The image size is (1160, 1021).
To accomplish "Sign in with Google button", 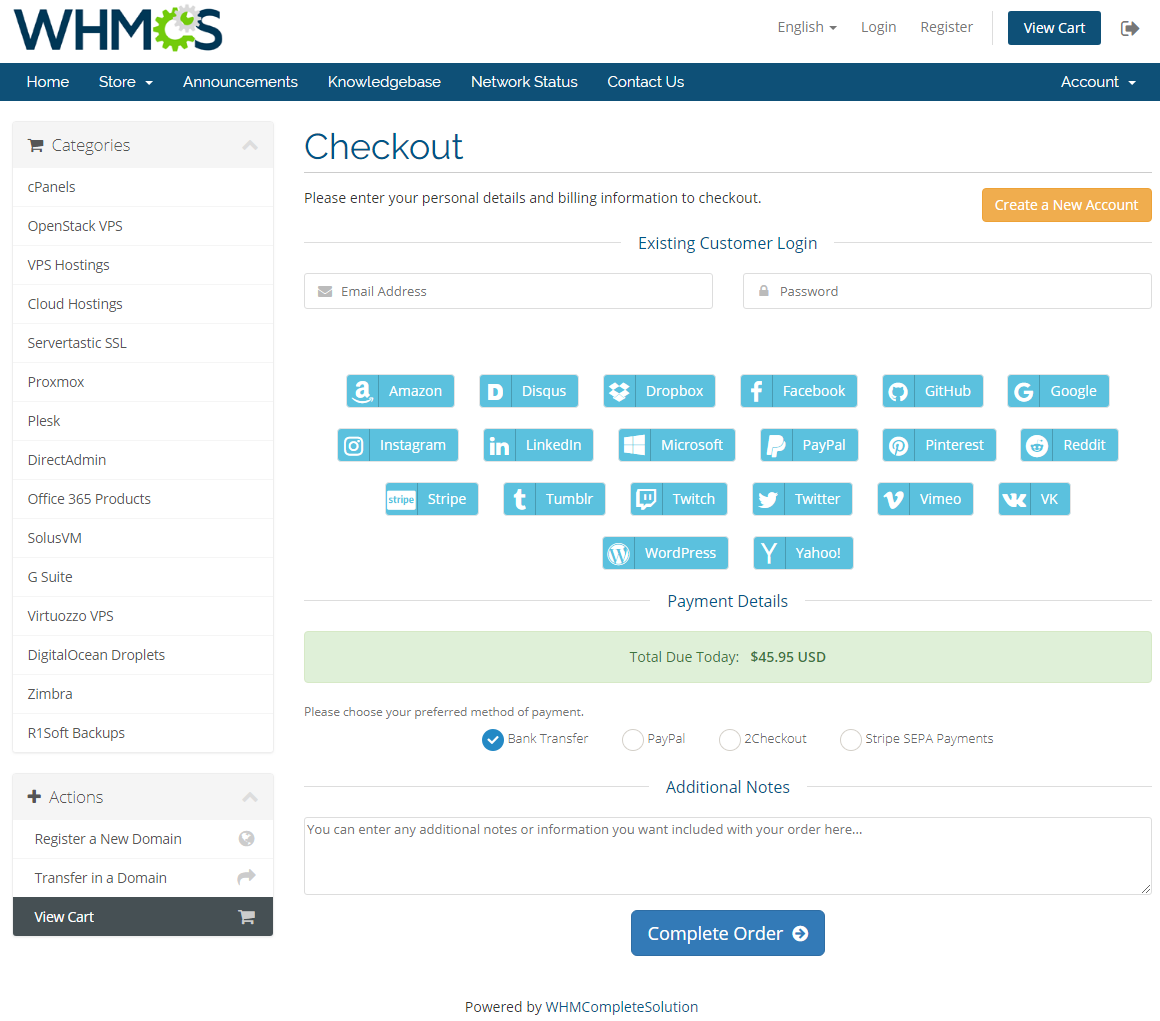I will click(x=1058, y=391).
